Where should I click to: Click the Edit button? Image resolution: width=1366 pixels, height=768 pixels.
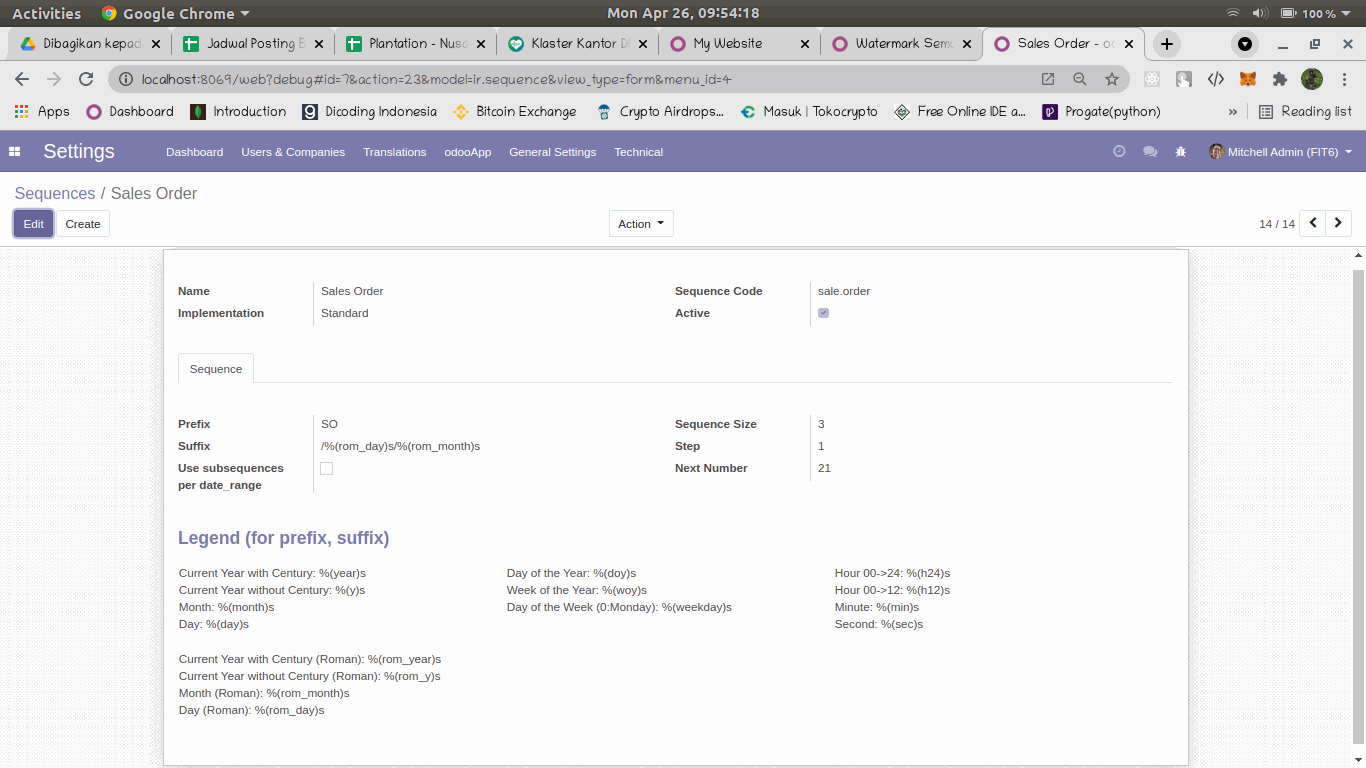tap(33, 224)
